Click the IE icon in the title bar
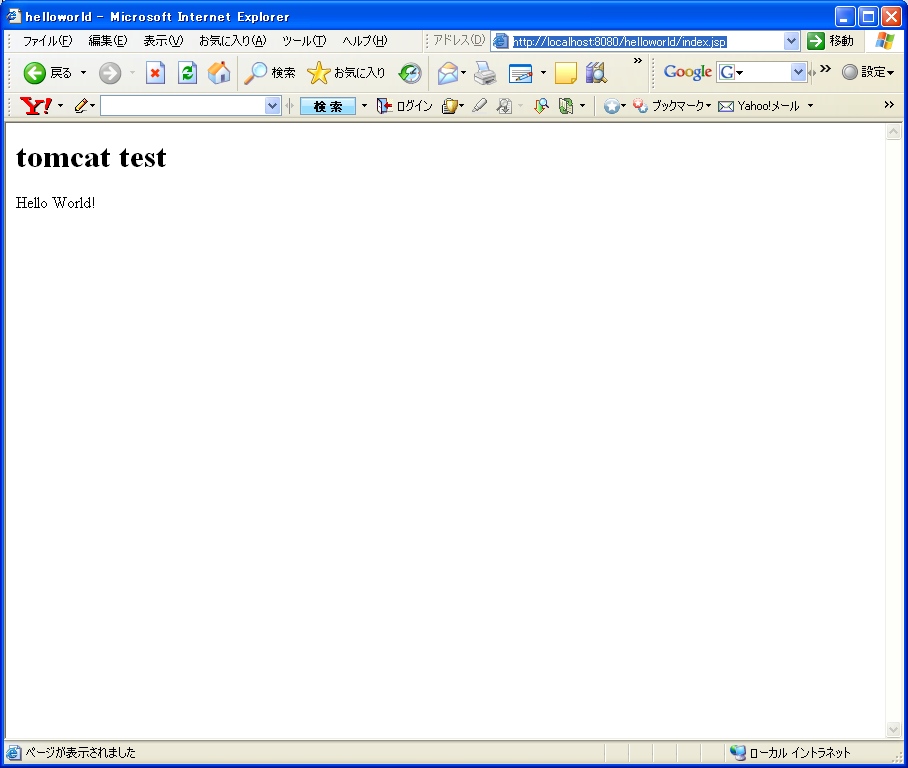The width and height of the screenshot is (908, 768). point(13,16)
